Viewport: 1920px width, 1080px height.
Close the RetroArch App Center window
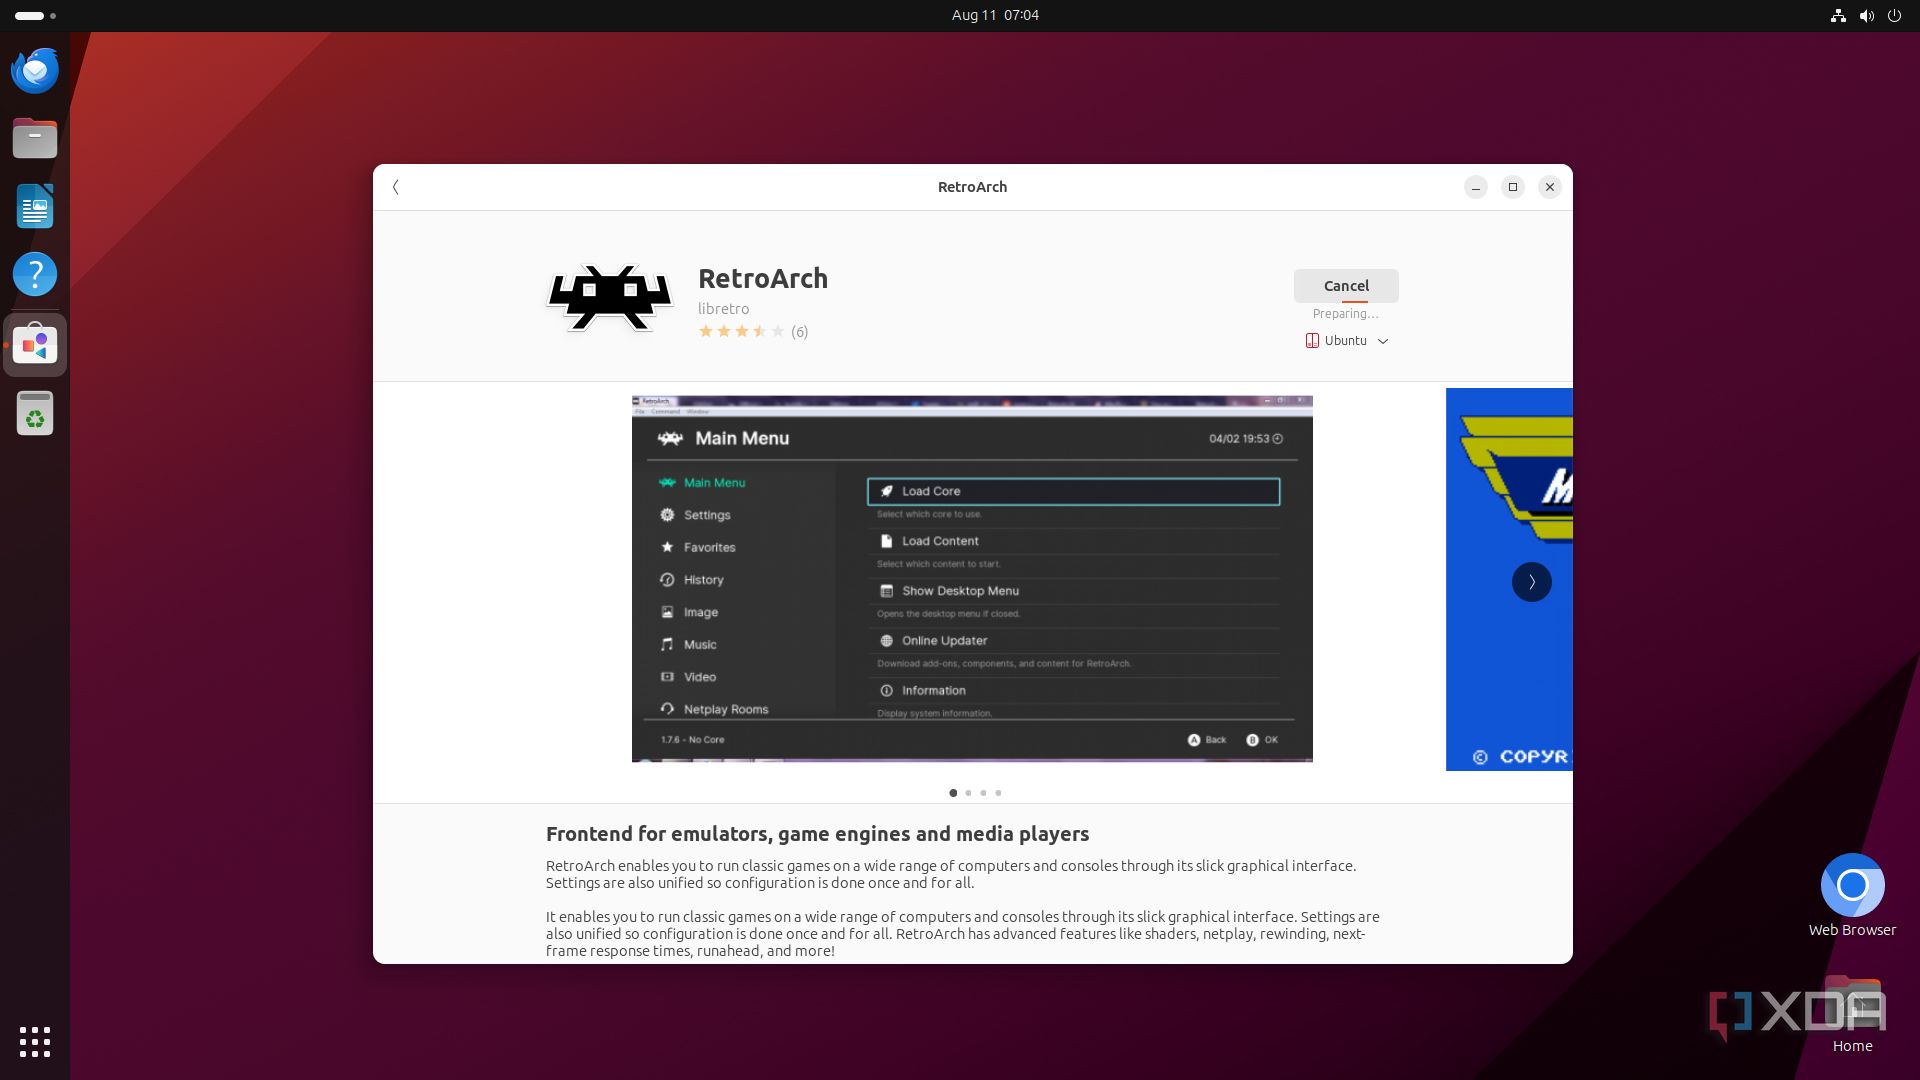1550,187
